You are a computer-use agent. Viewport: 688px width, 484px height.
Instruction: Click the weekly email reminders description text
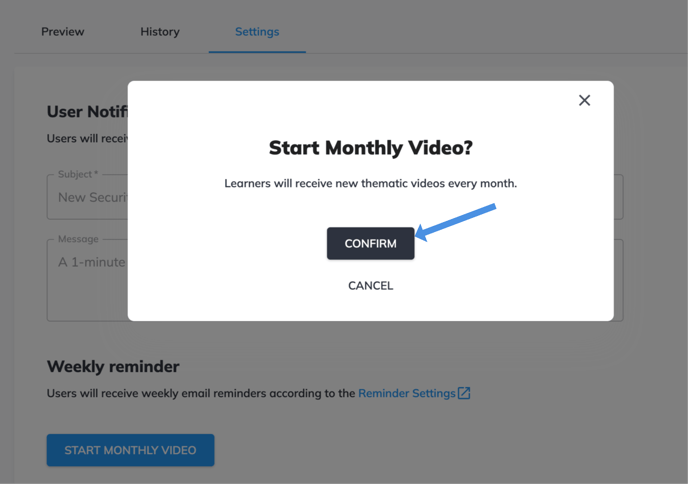(x=200, y=393)
